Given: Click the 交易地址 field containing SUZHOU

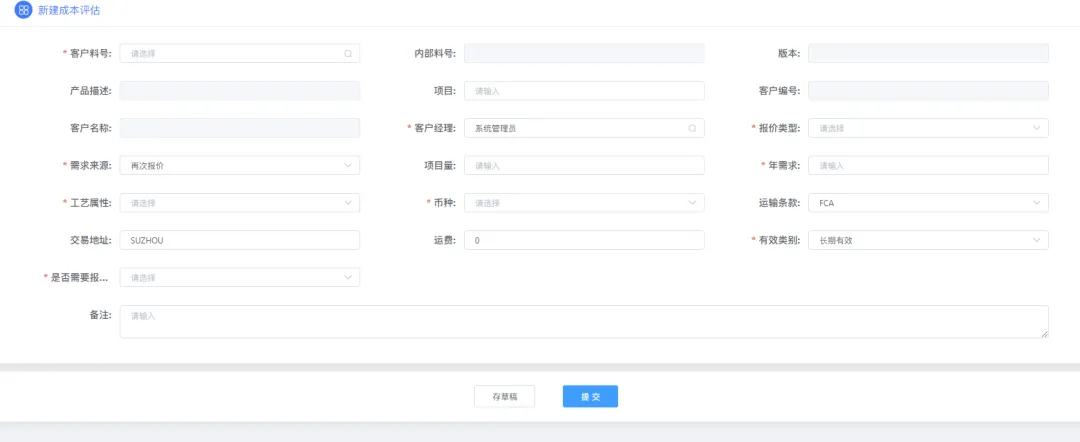Looking at the screenshot, I should pyautogui.click(x=240, y=240).
